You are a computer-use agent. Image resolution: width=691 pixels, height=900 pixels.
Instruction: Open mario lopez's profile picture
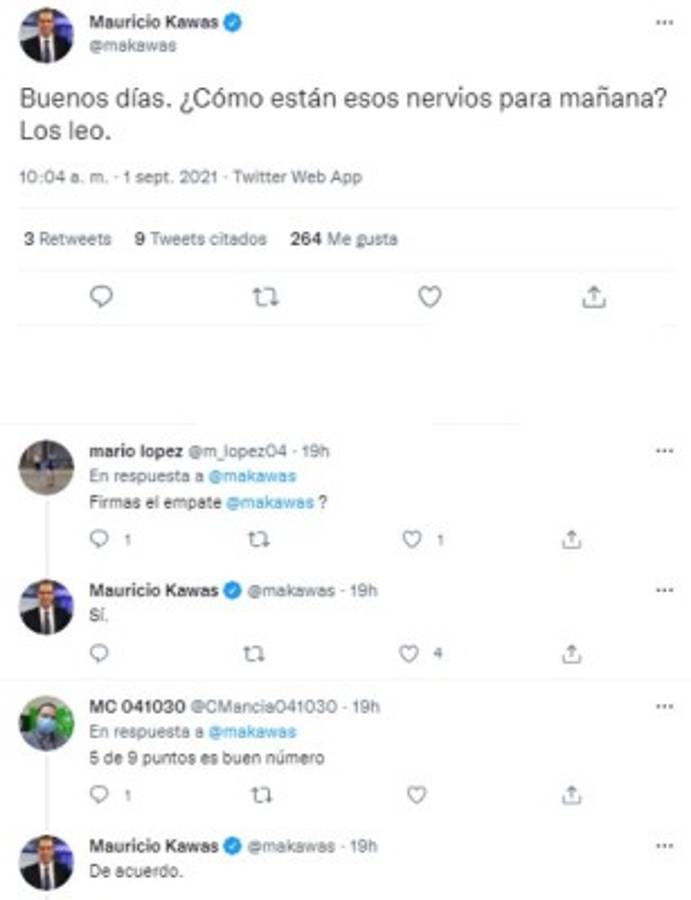click(x=46, y=467)
